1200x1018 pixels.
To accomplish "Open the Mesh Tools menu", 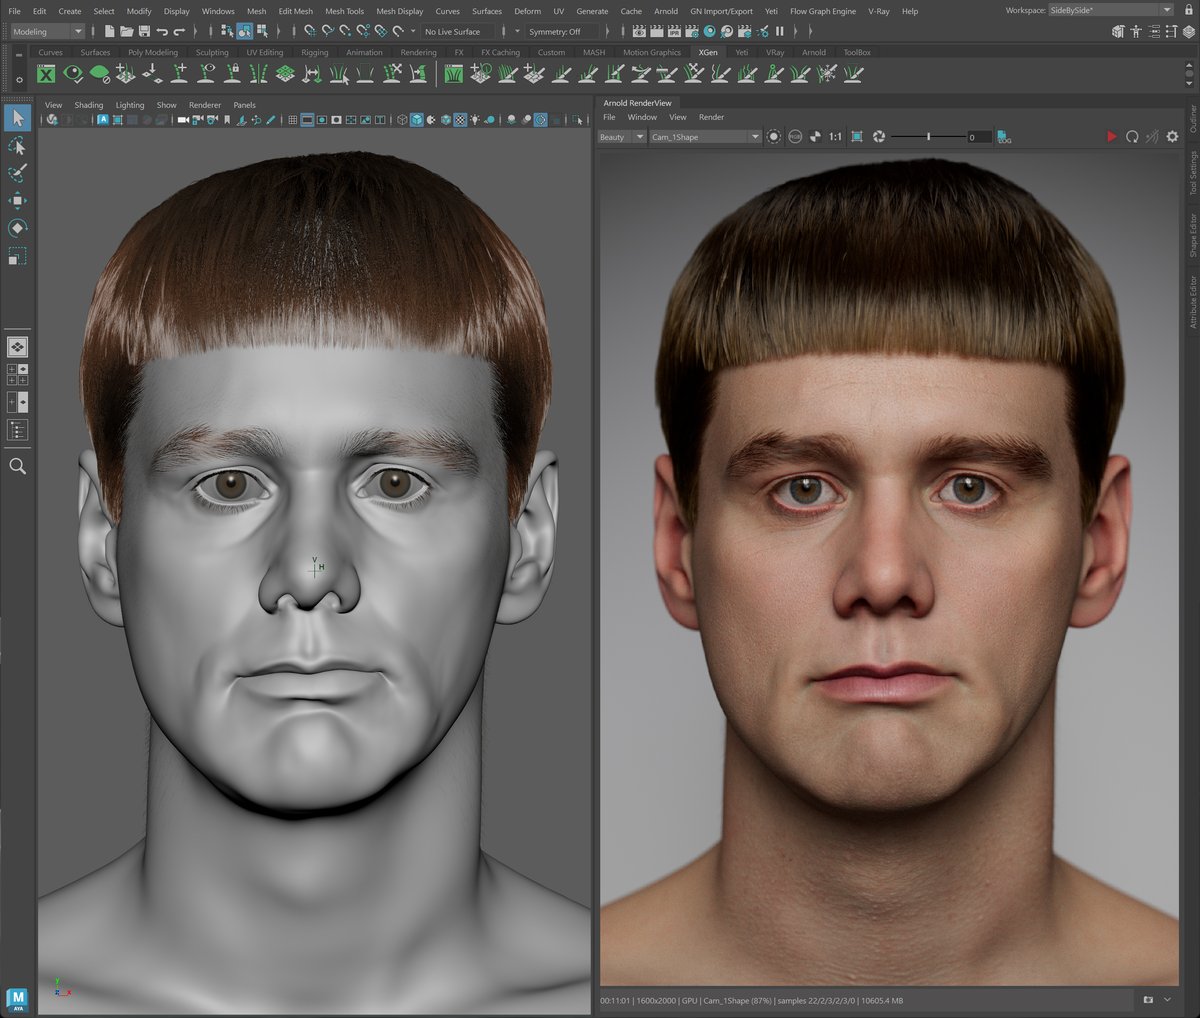I will [x=344, y=11].
